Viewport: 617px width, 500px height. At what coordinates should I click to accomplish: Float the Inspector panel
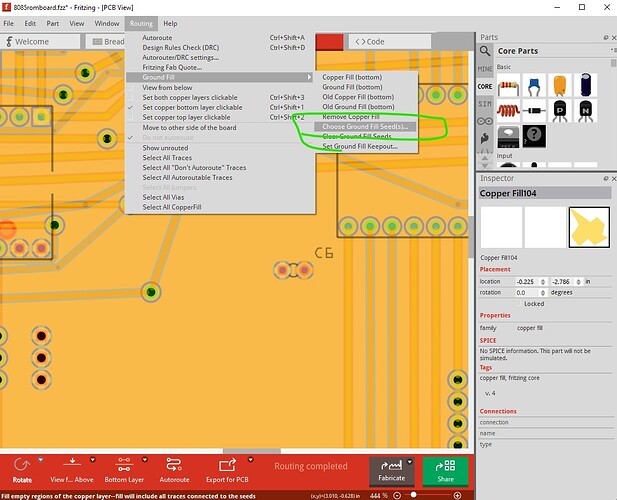[606, 178]
